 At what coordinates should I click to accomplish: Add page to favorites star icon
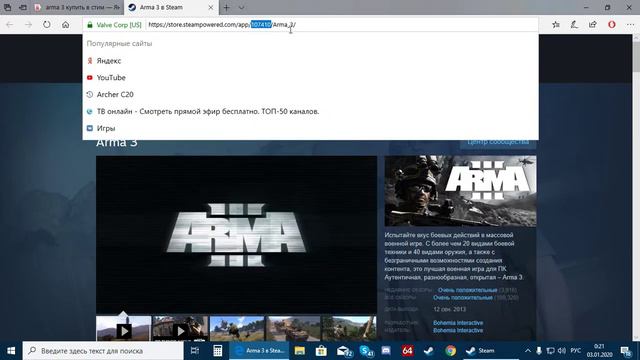point(556,24)
